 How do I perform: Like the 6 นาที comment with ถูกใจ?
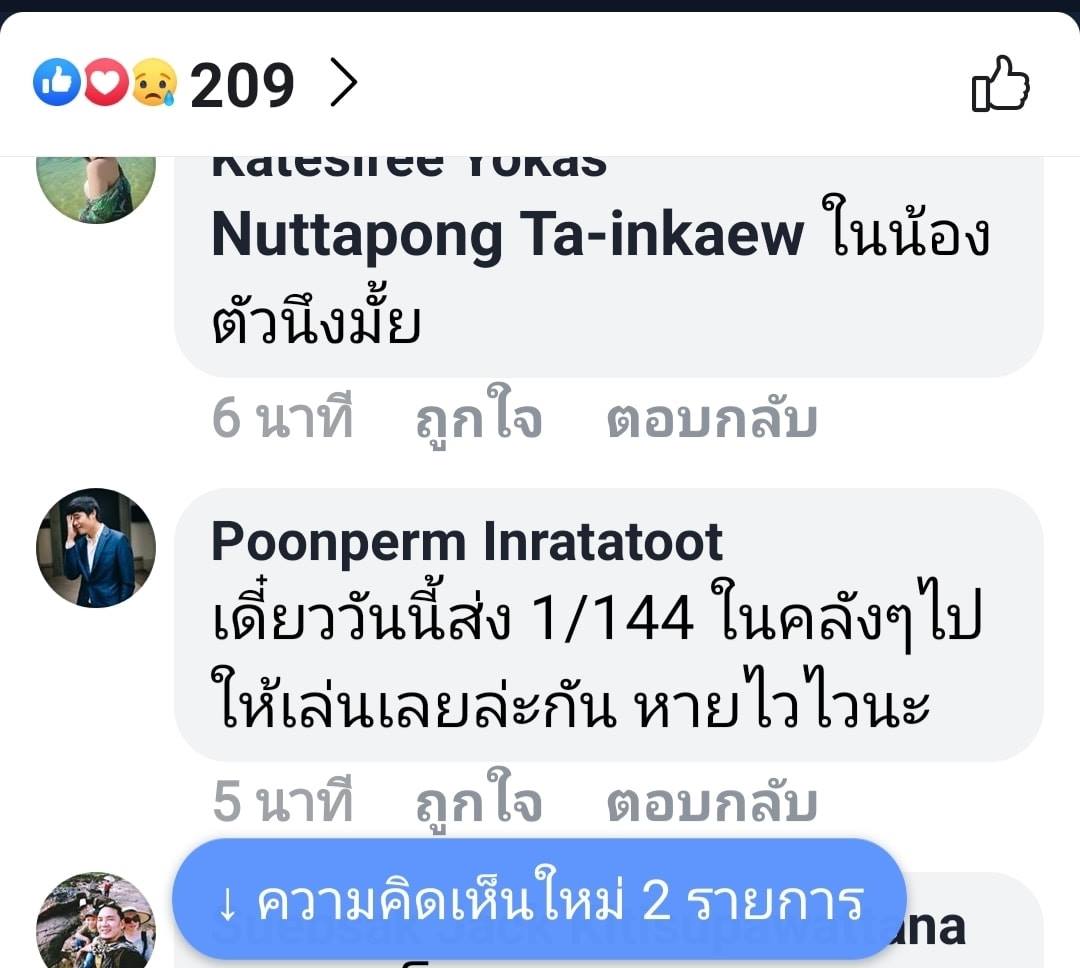tap(479, 417)
